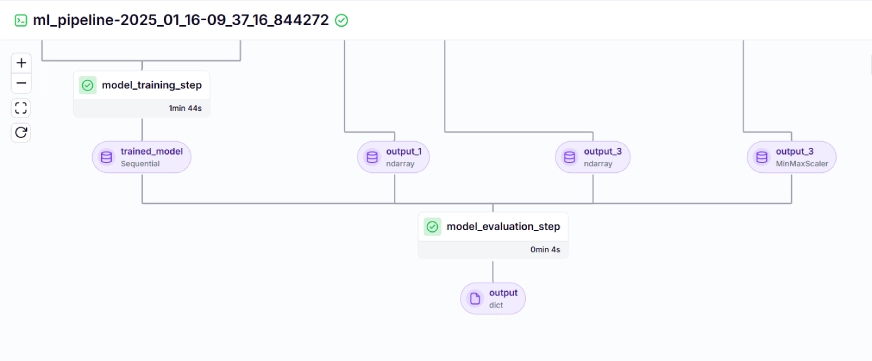Screen dimensions: 872x361
Task: Refresh the pipeline graph
Action: pyautogui.click(x=21, y=132)
